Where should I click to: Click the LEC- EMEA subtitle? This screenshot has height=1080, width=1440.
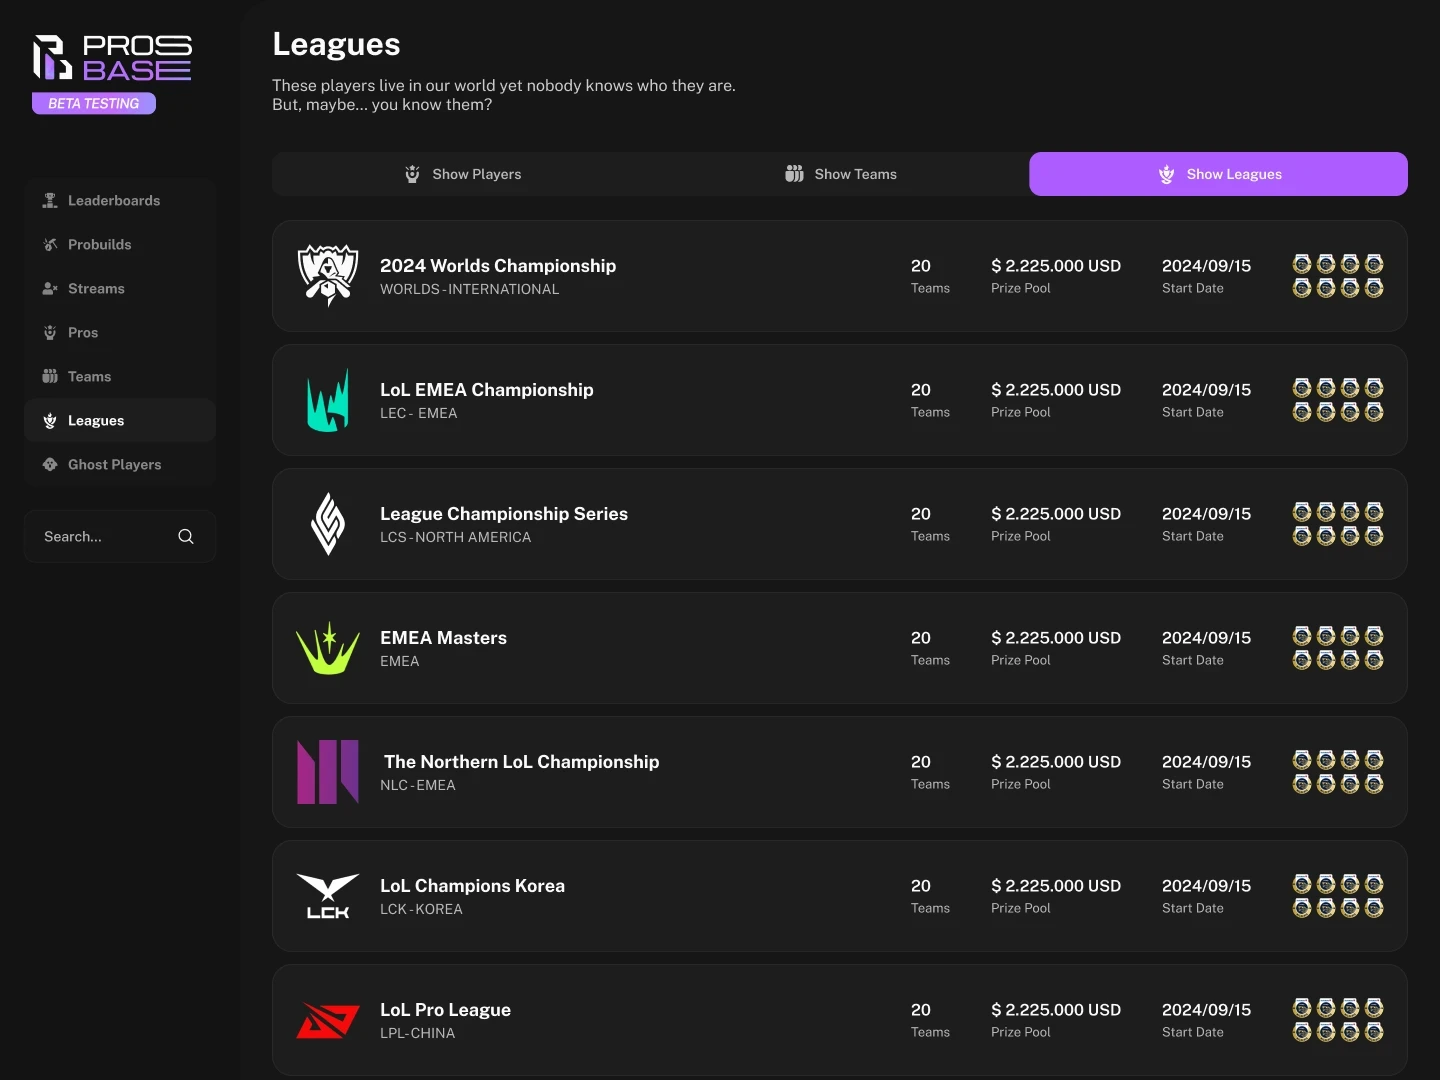pos(418,413)
